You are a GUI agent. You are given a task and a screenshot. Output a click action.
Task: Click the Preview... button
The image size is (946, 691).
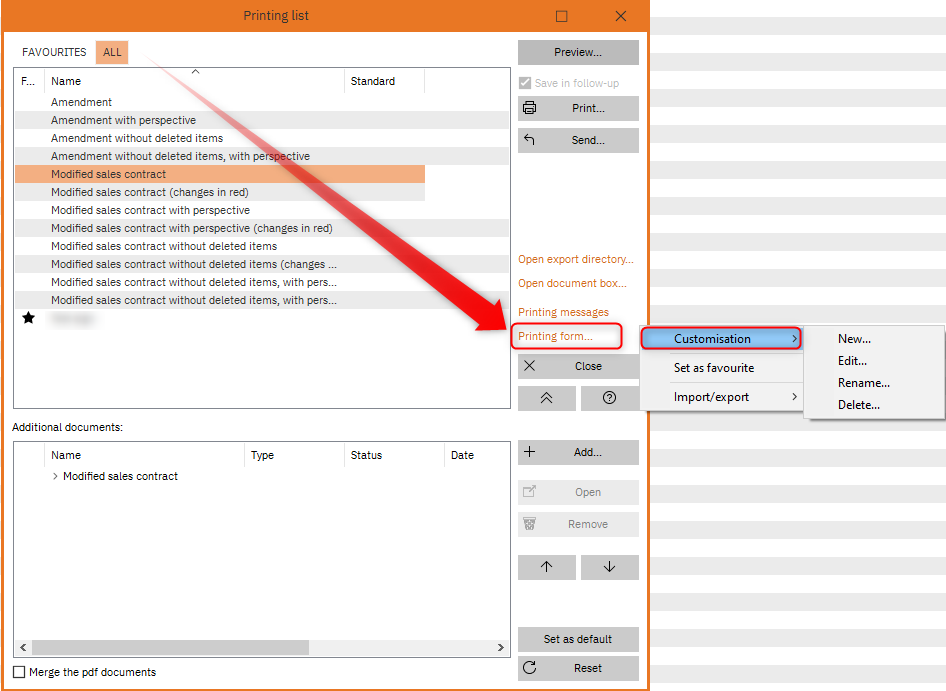point(578,53)
